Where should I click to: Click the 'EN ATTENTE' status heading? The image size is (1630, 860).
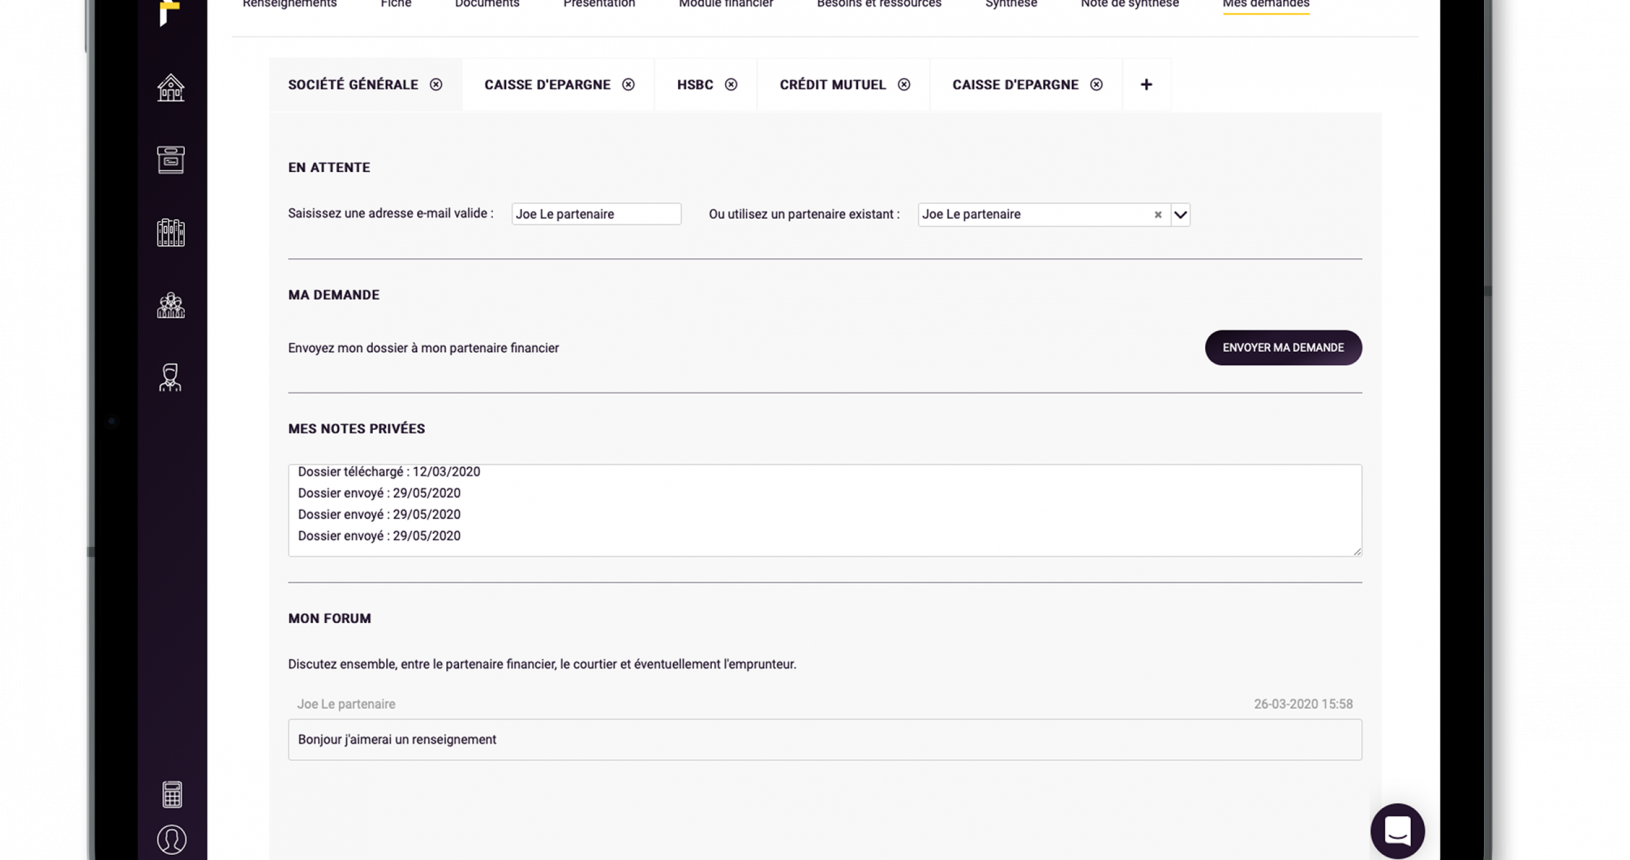329,168
